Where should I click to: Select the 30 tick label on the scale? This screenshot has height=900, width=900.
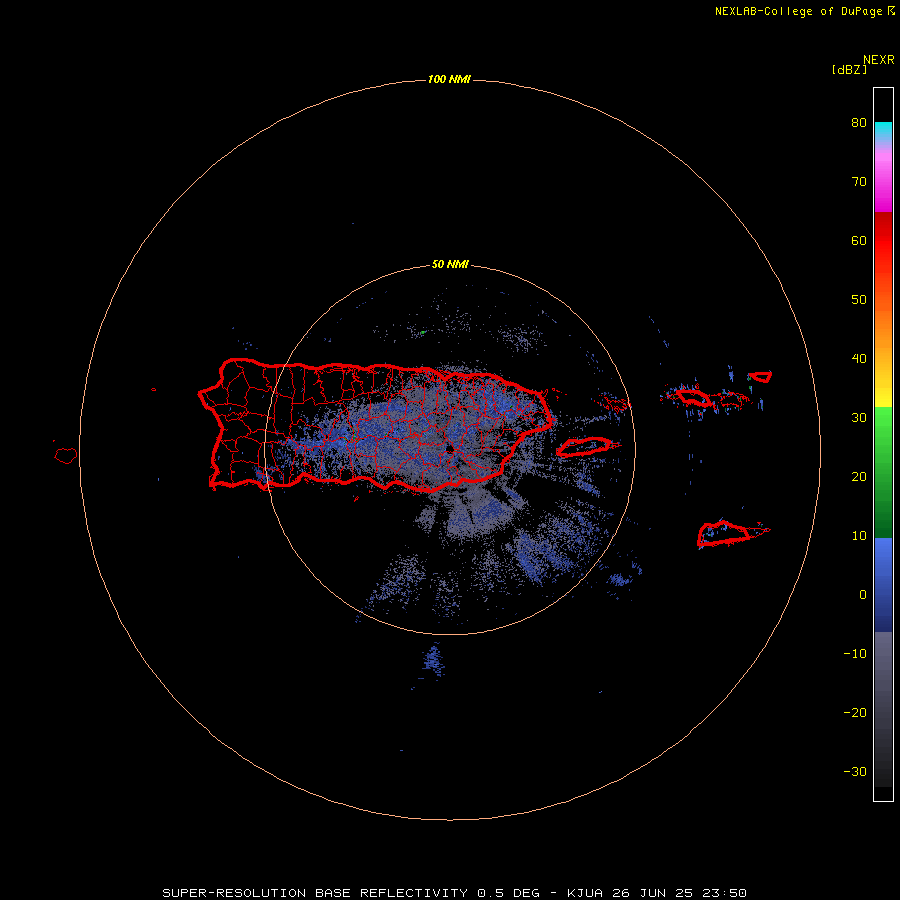point(859,418)
